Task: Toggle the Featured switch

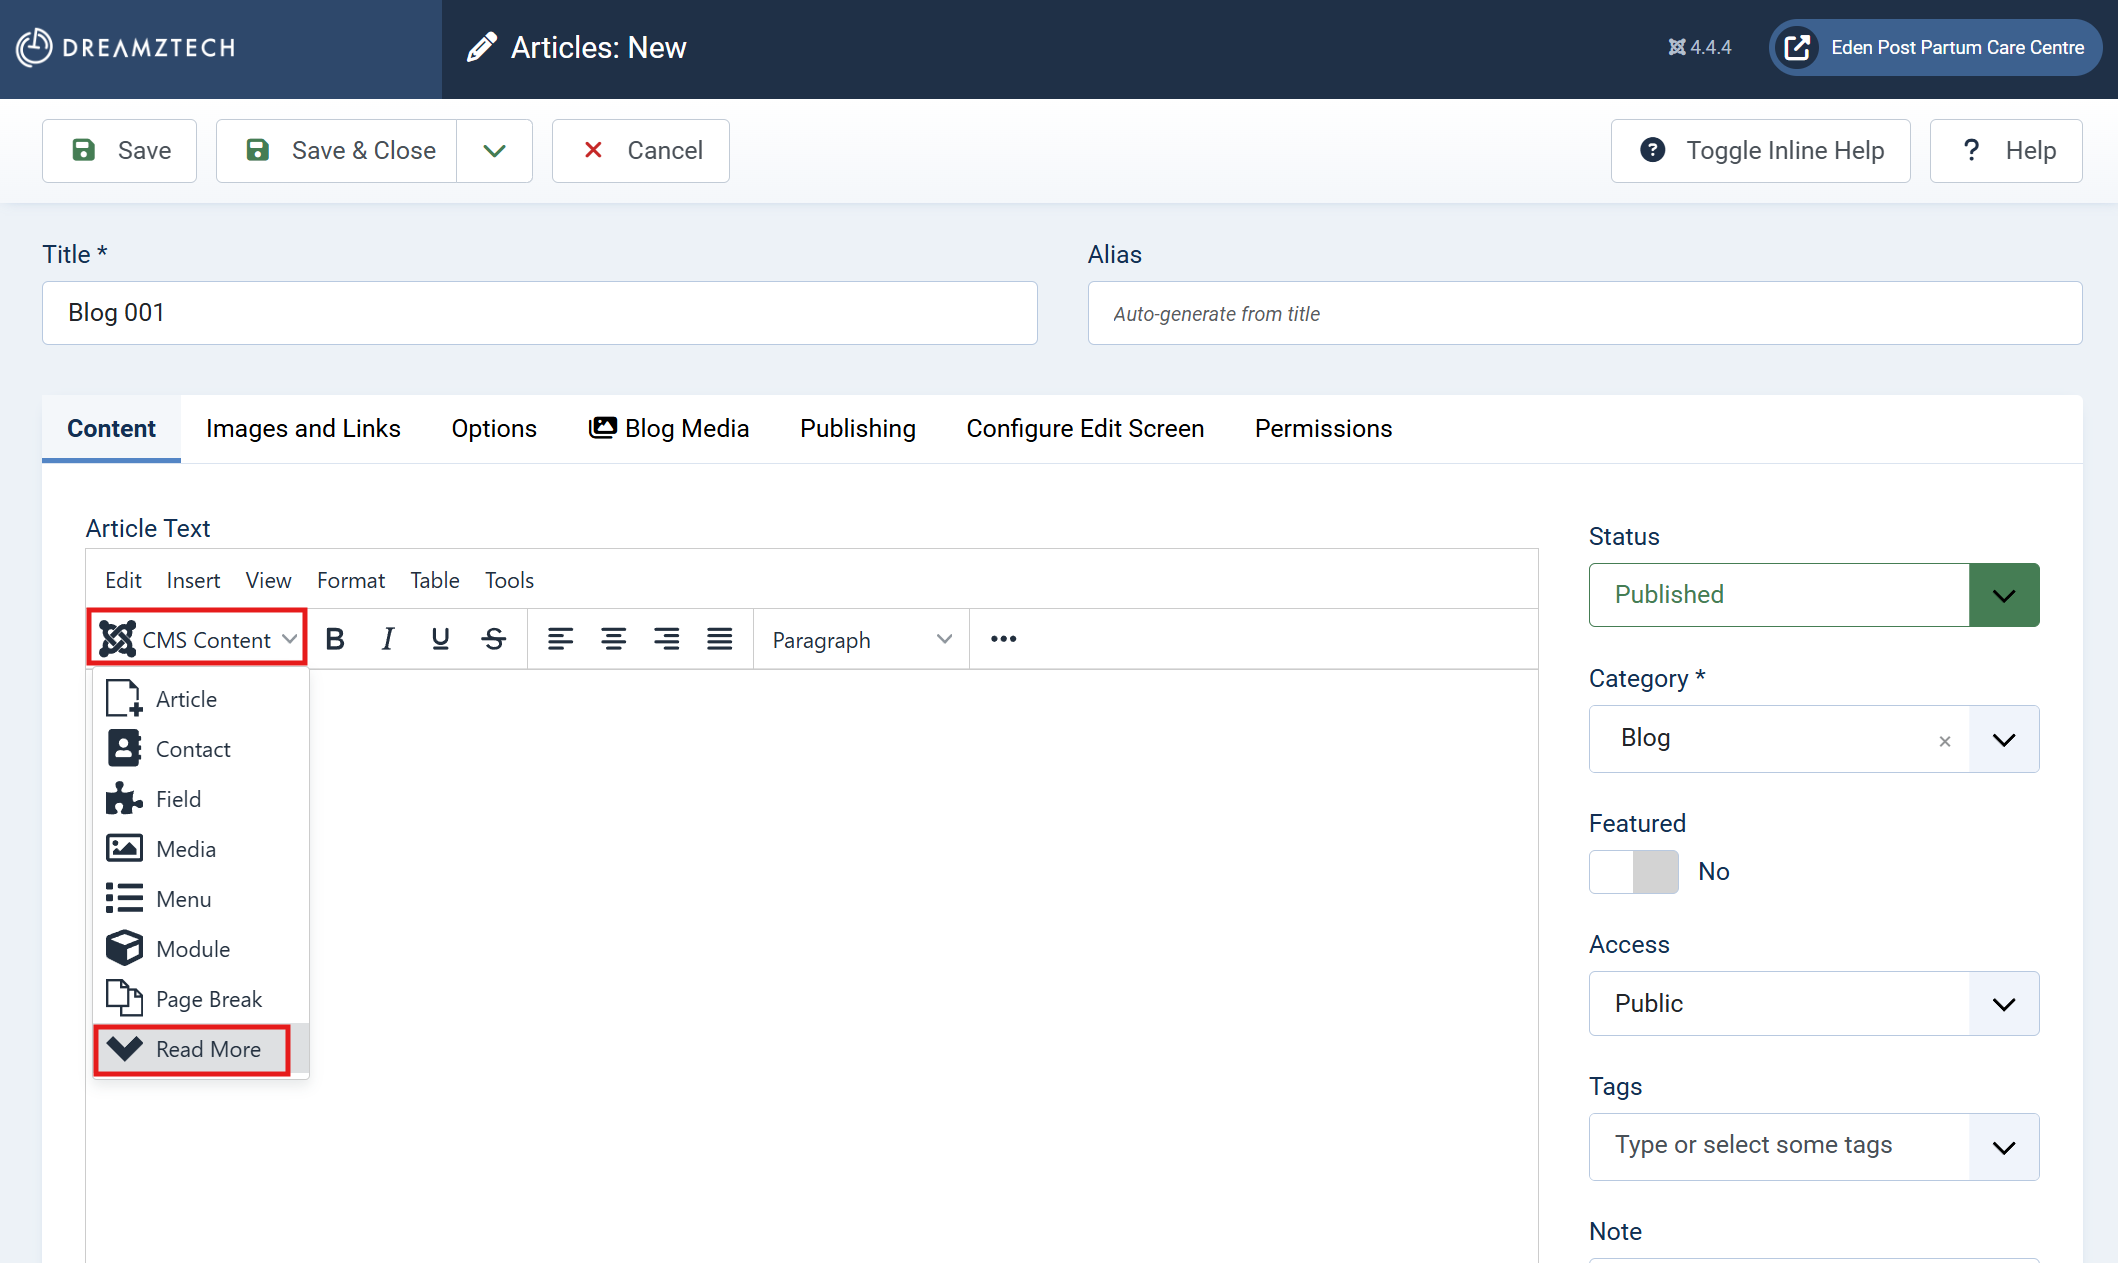Action: click(x=1634, y=872)
